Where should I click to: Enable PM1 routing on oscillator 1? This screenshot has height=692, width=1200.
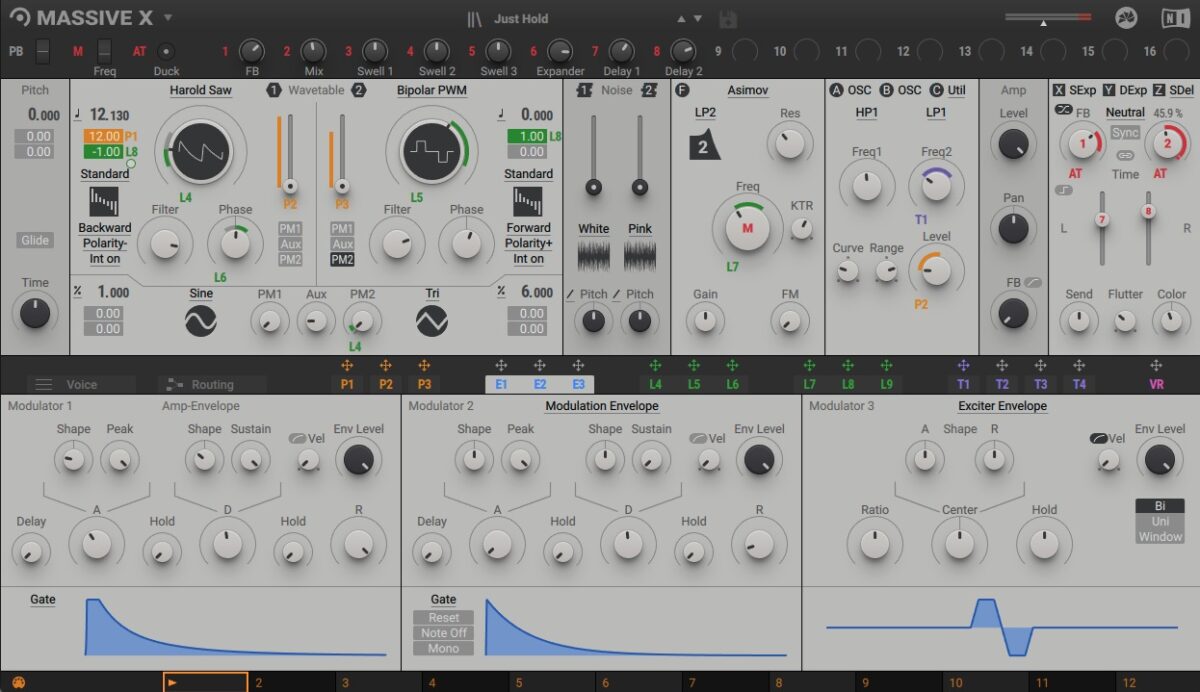290,229
